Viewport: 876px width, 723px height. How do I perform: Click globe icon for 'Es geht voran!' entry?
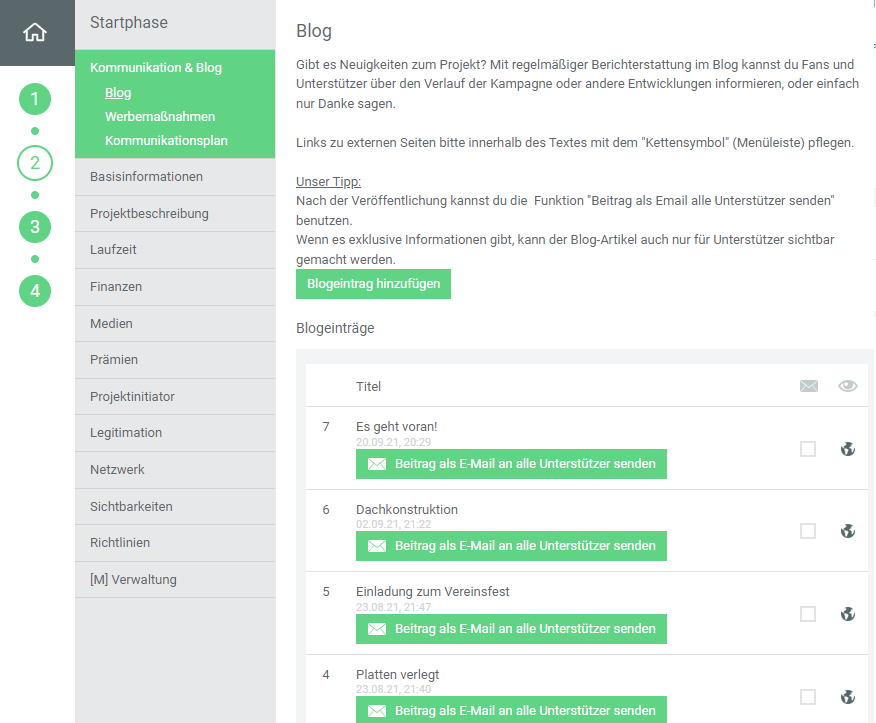coord(848,449)
